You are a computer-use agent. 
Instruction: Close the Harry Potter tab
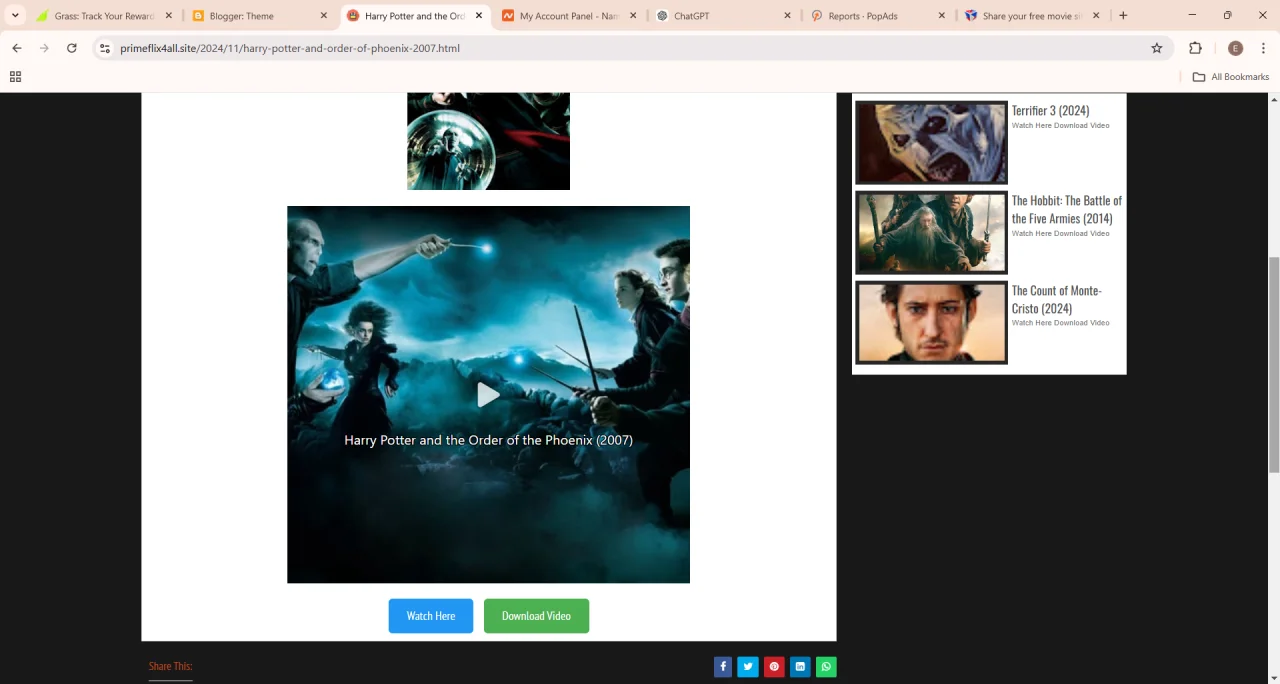click(479, 16)
